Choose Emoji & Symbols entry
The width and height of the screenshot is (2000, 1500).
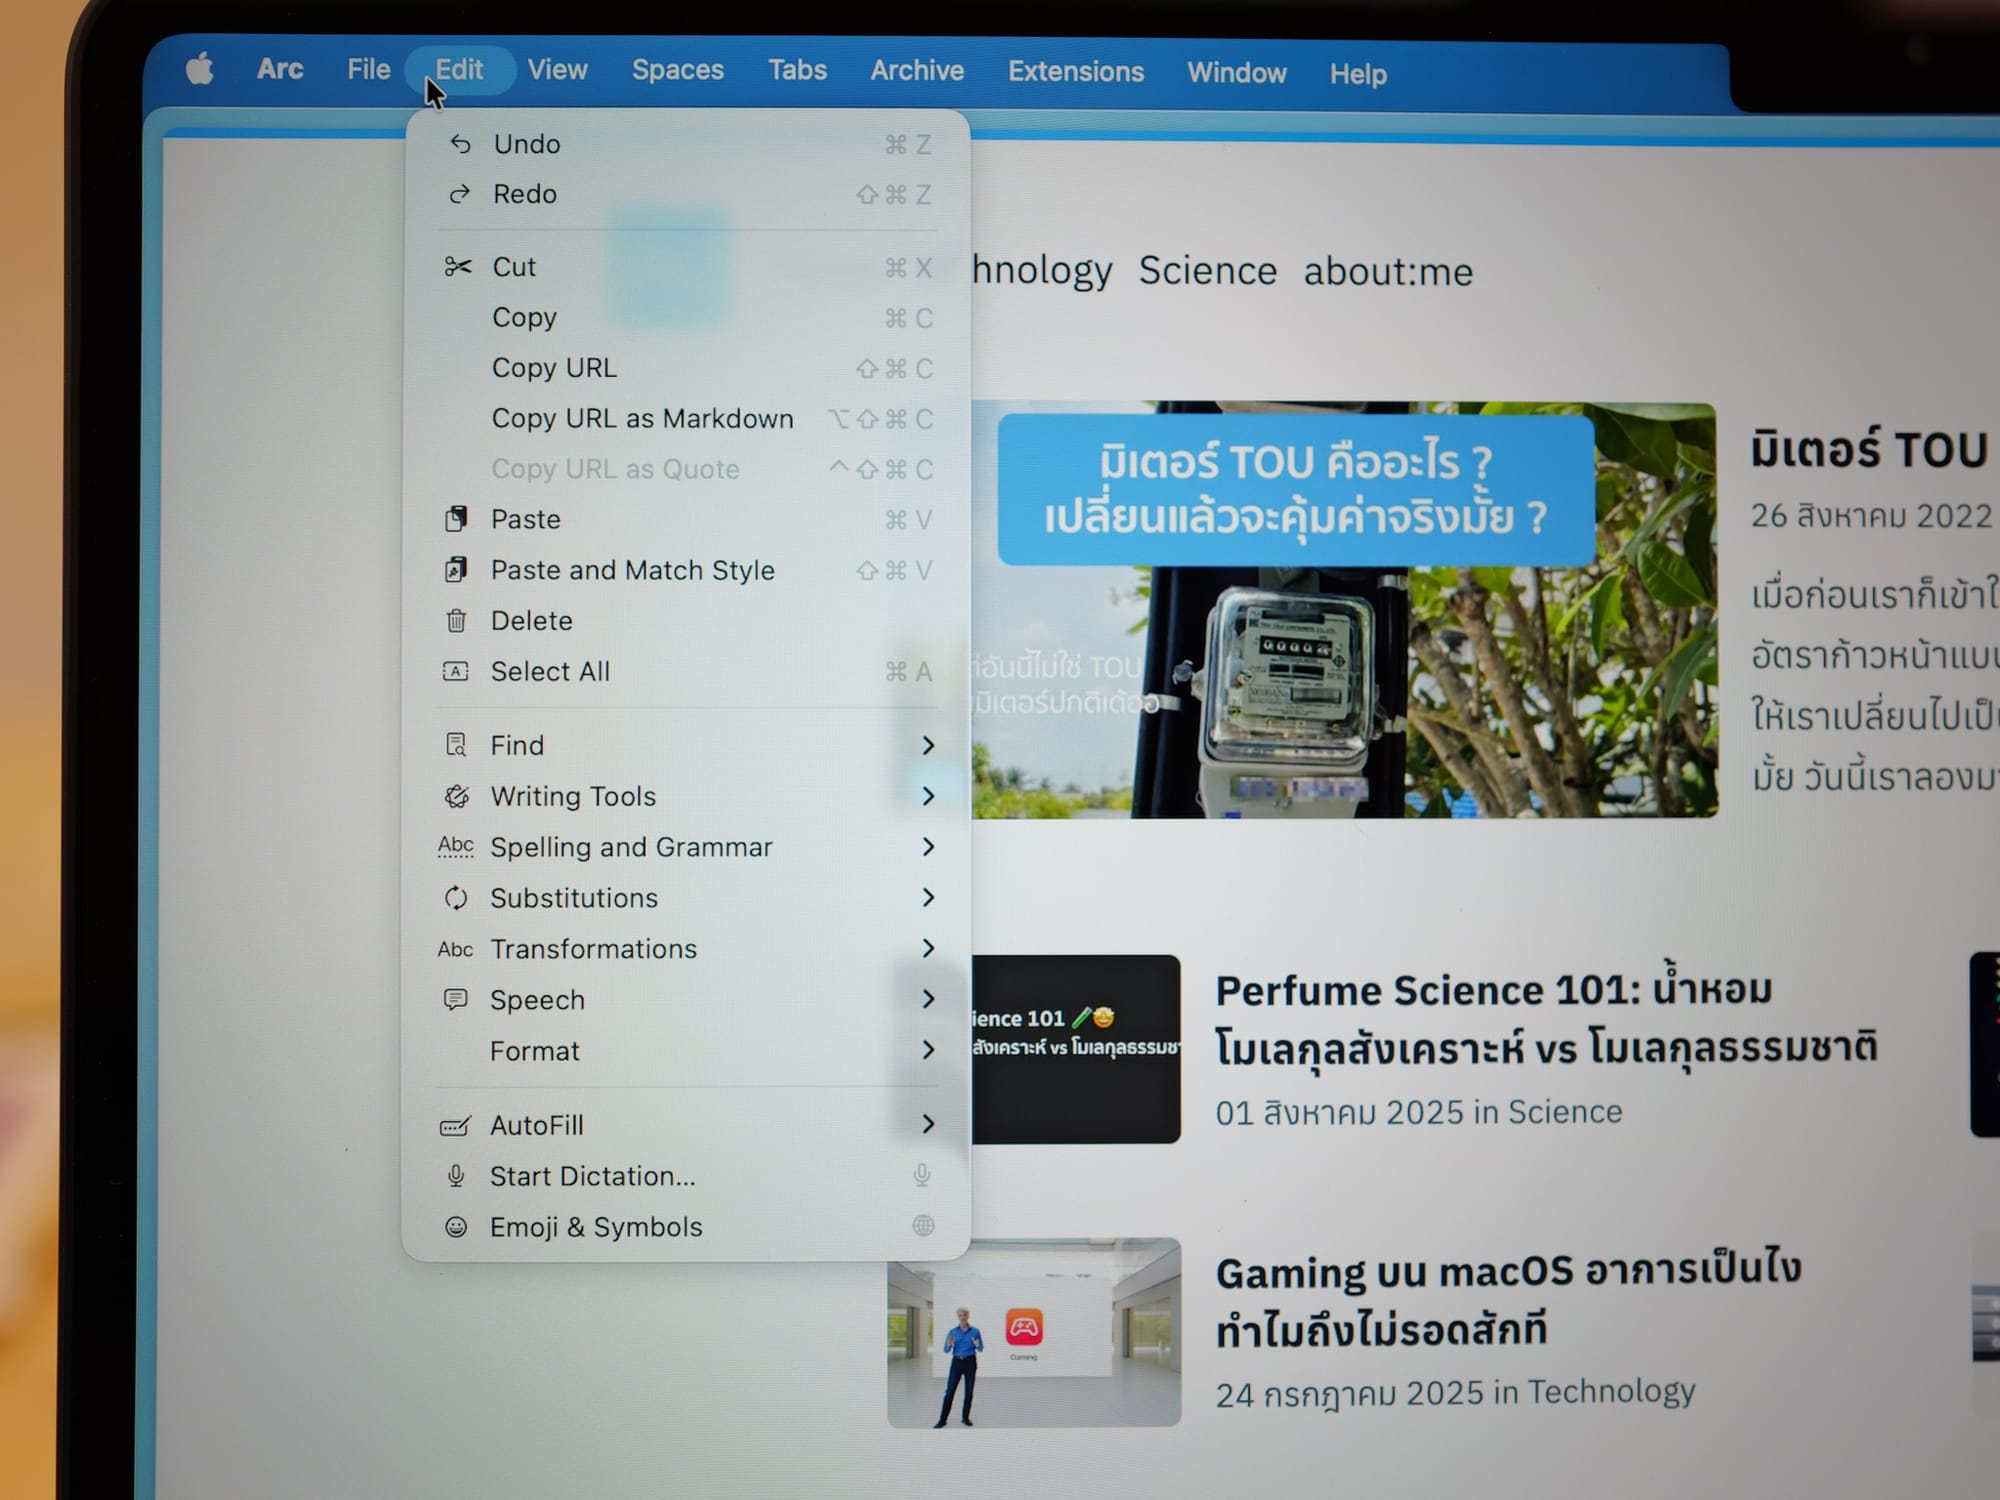(x=686, y=1227)
